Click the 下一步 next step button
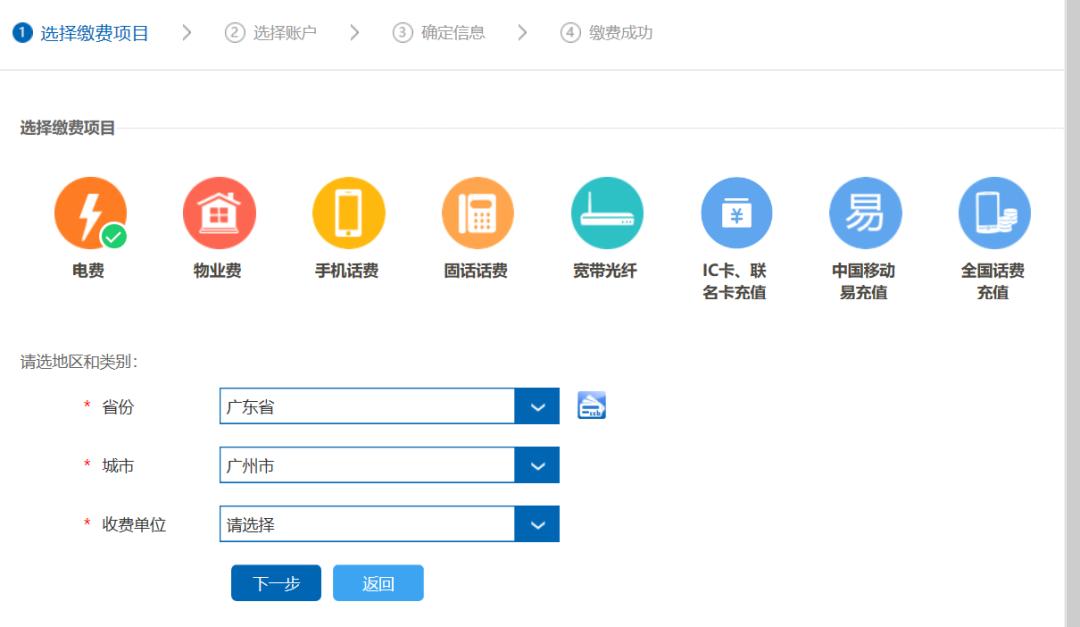The width and height of the screenshot is (1080, 627). point(275,582)
